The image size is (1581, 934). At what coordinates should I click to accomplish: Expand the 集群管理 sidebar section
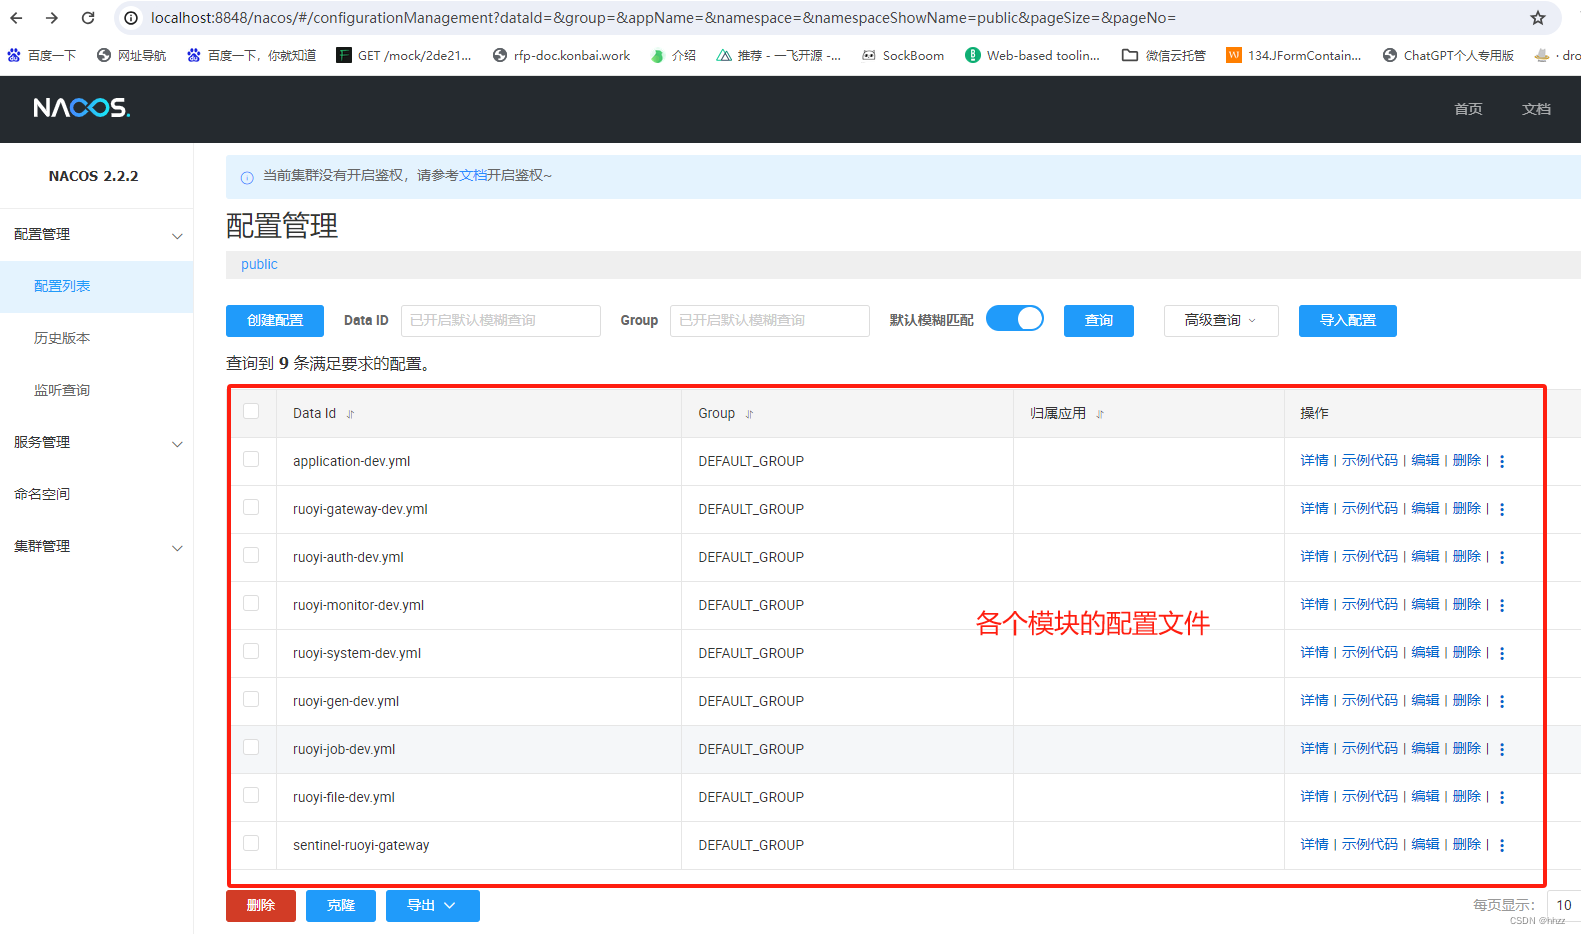(97, 547)
